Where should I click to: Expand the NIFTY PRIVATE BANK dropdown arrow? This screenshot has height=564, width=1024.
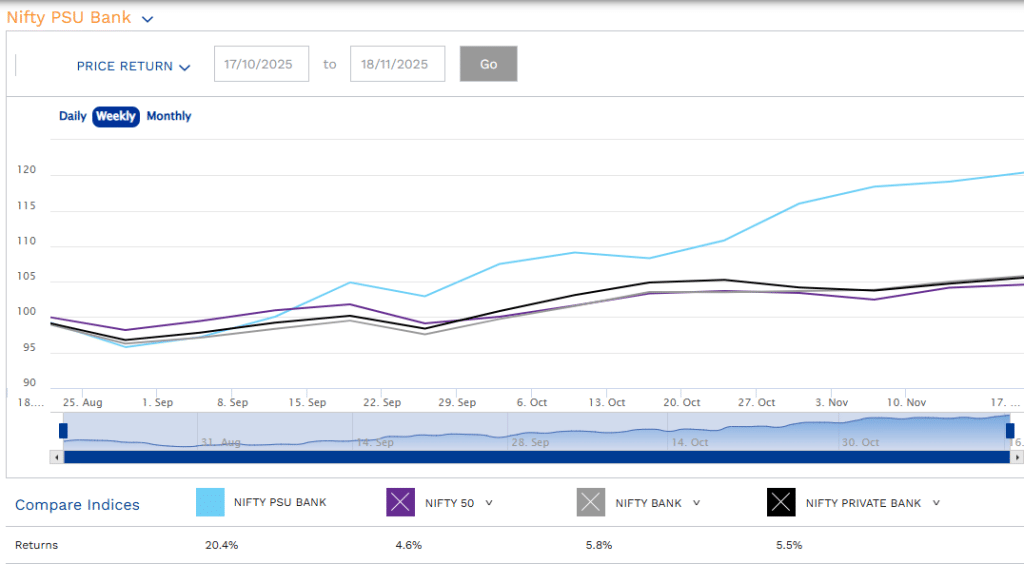pos(936,503)
